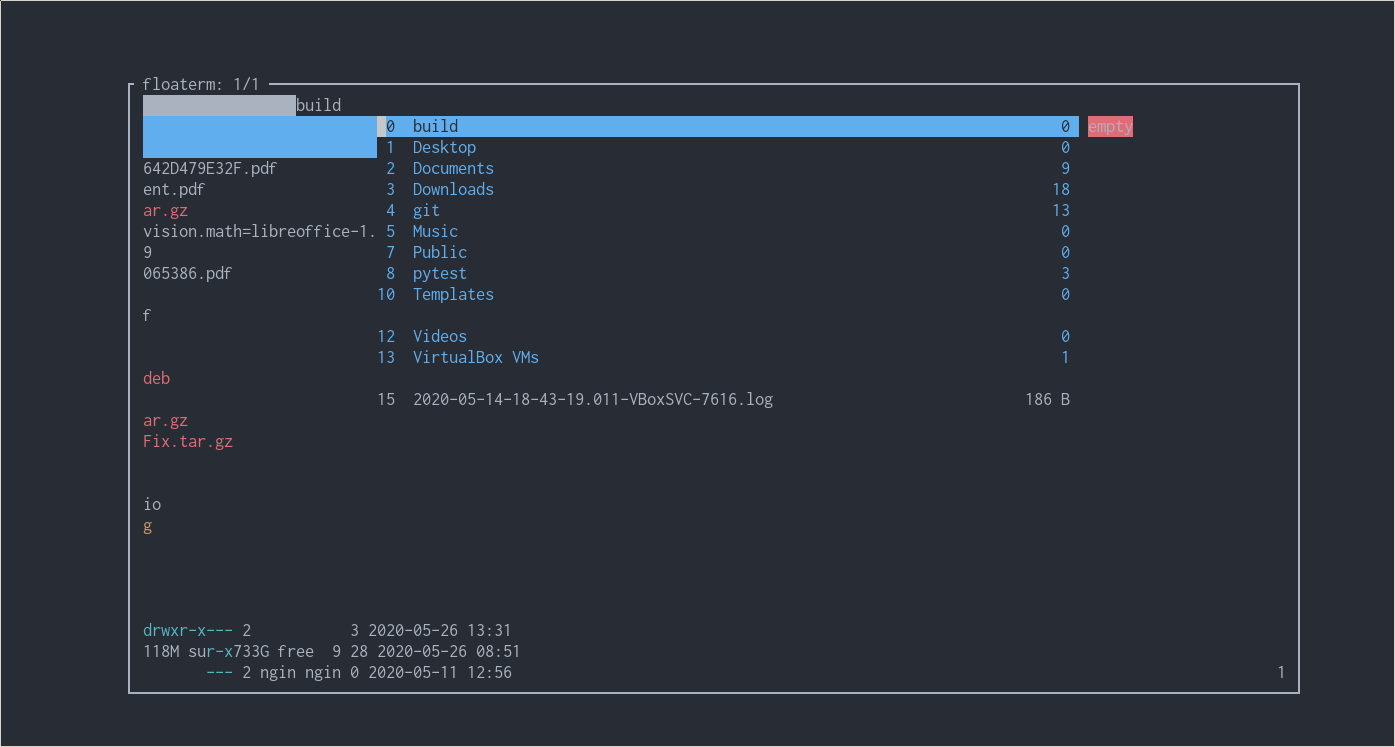Open the Templates folder
The image size is (1395, 747).
[x=452, y=294]
